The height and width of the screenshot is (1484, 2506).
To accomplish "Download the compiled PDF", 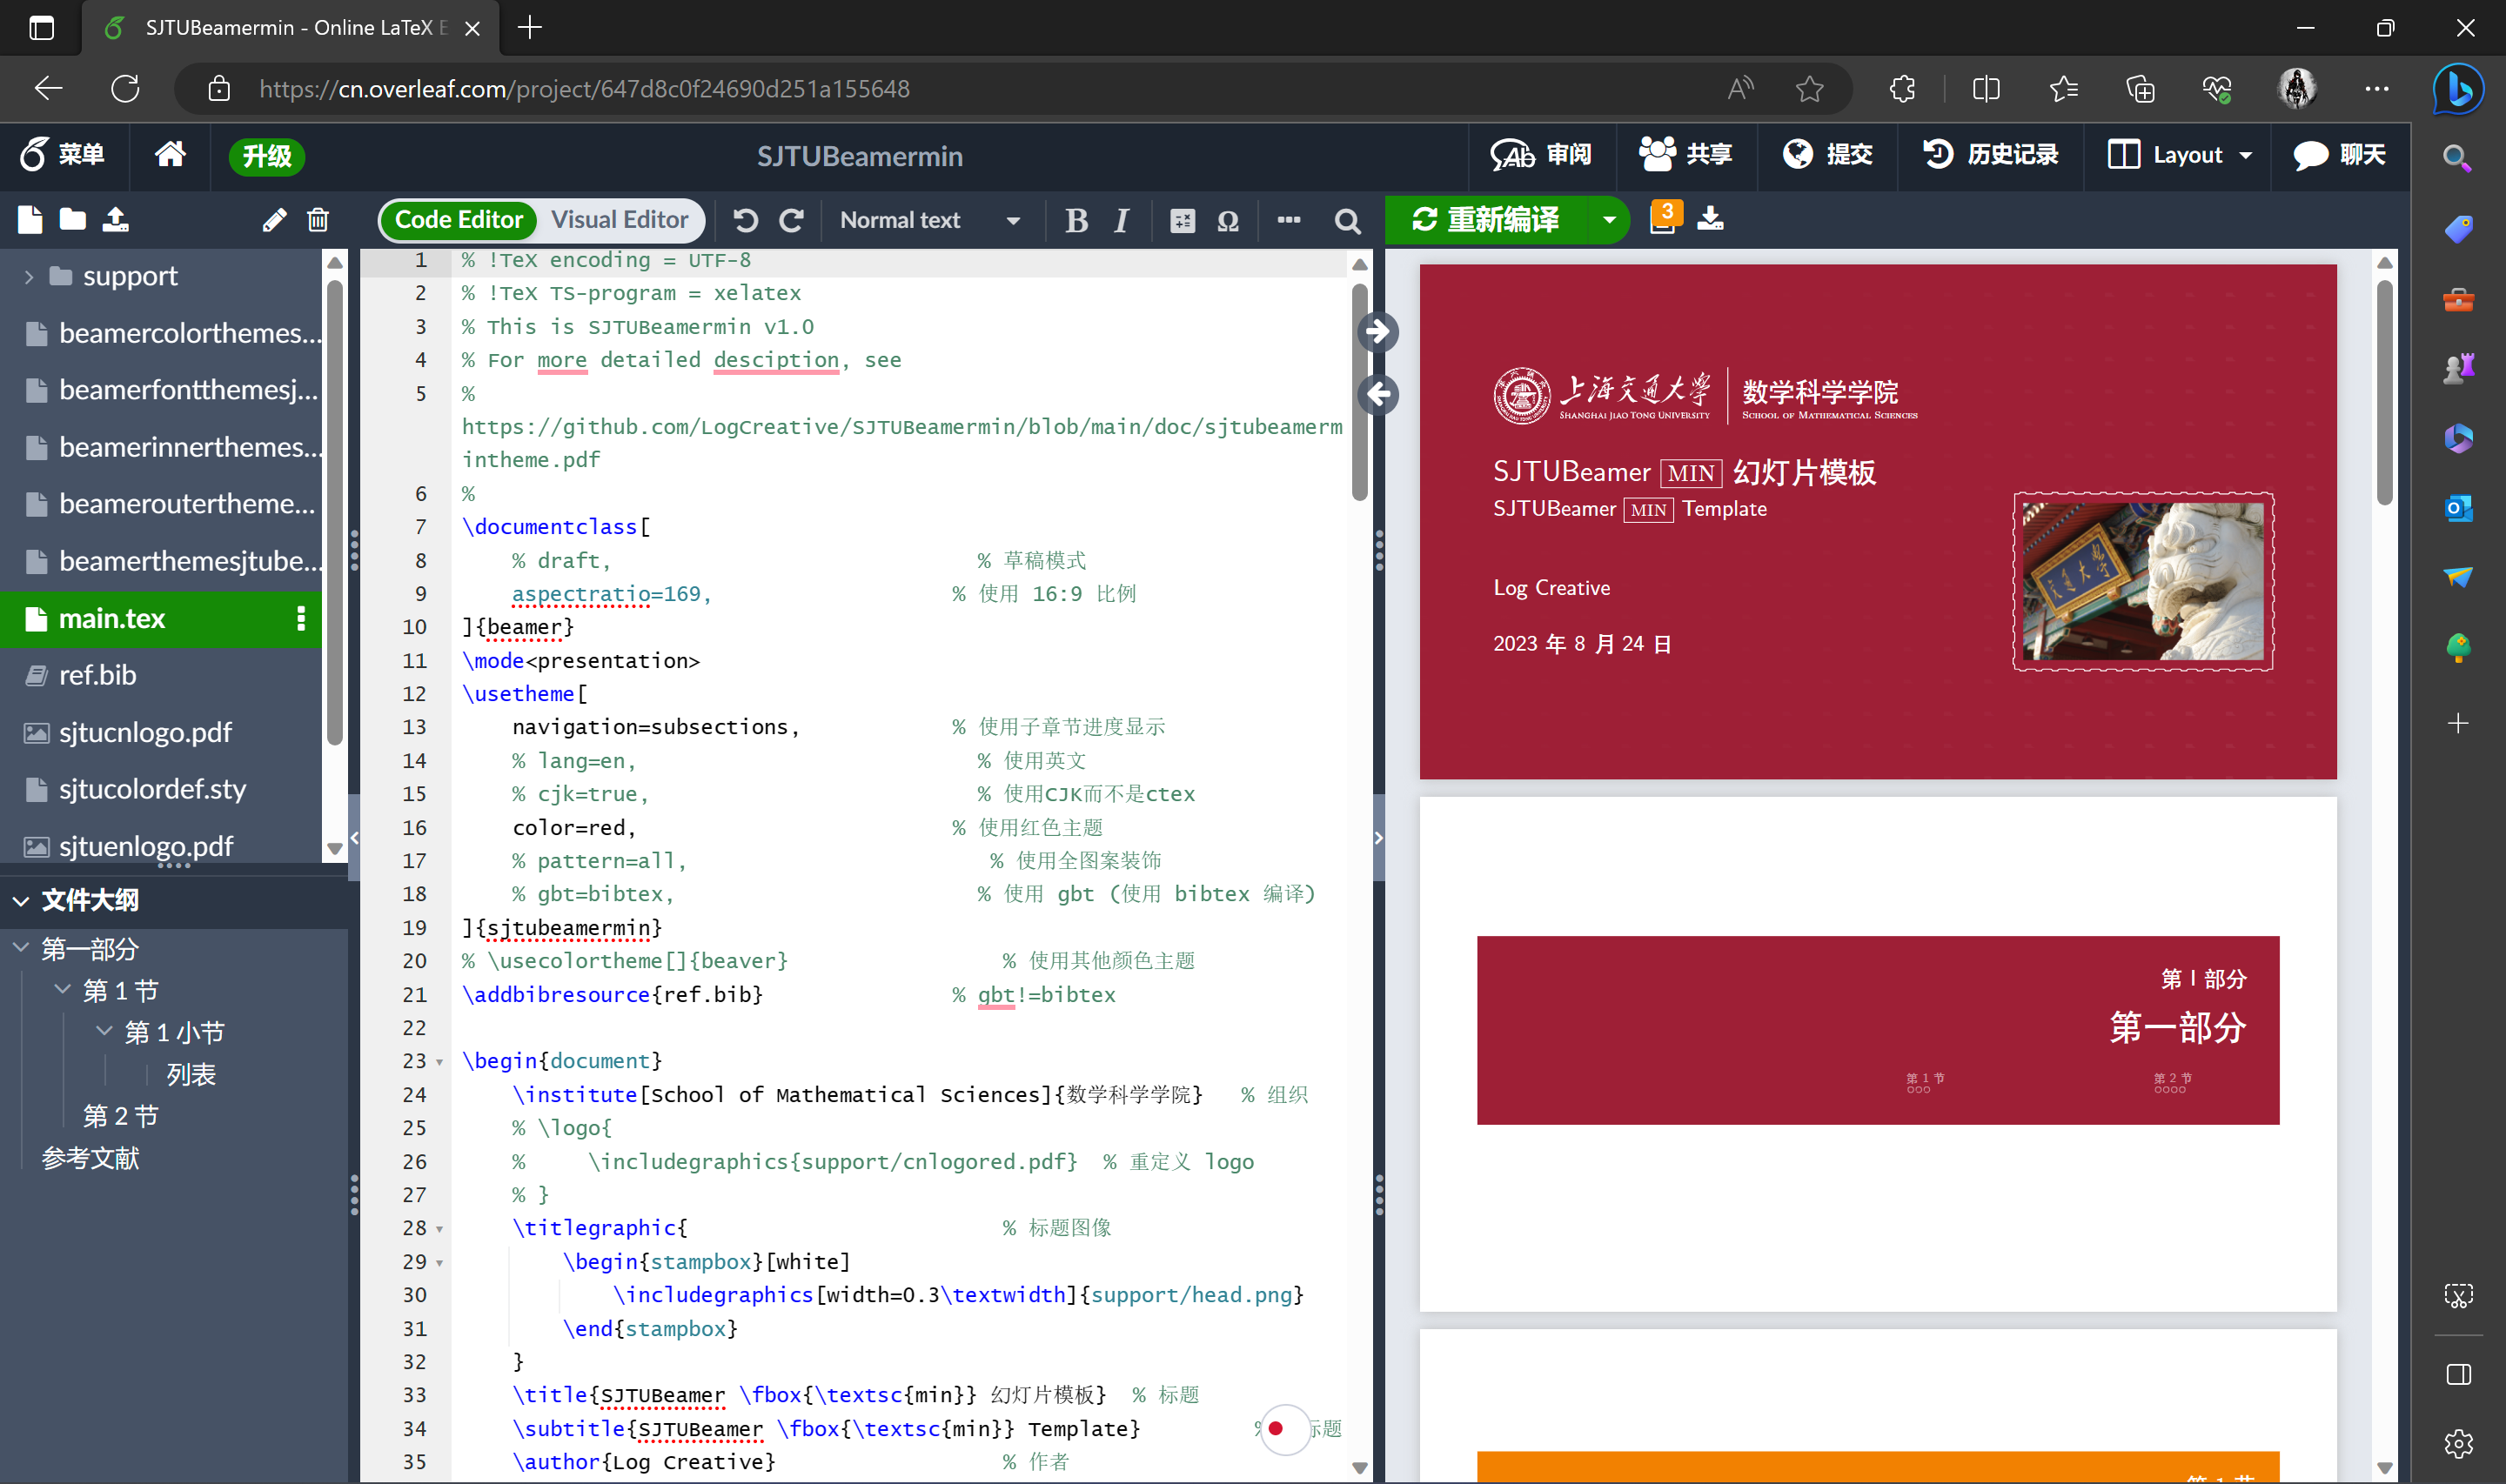I will 1711,219.
